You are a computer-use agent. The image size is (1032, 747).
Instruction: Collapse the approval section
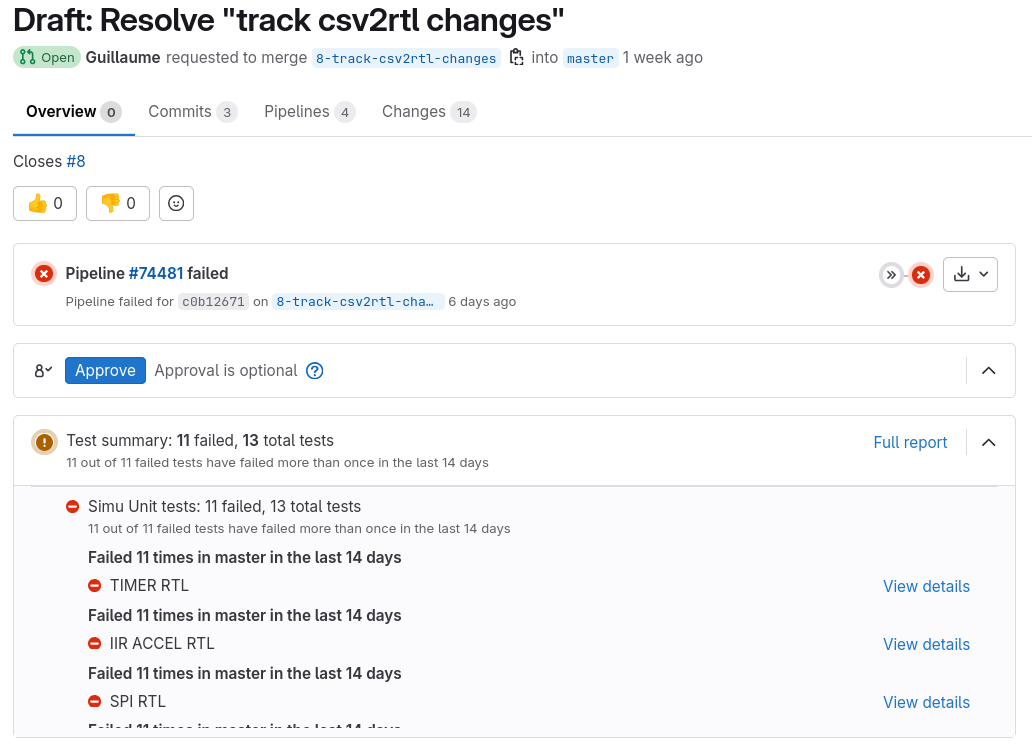tap(989, 371)
